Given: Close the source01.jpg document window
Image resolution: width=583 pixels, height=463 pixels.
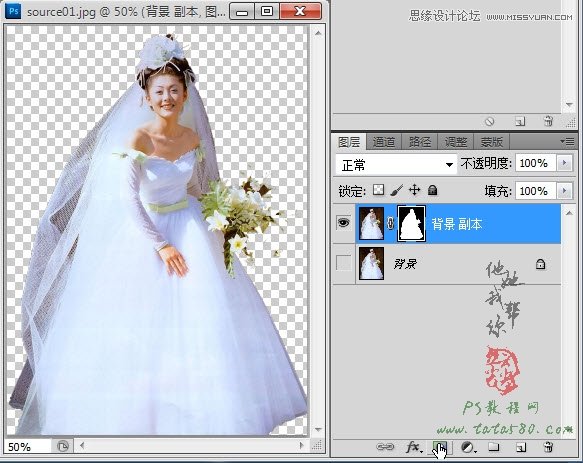Looking at the screenshot, I should (300, 11).
